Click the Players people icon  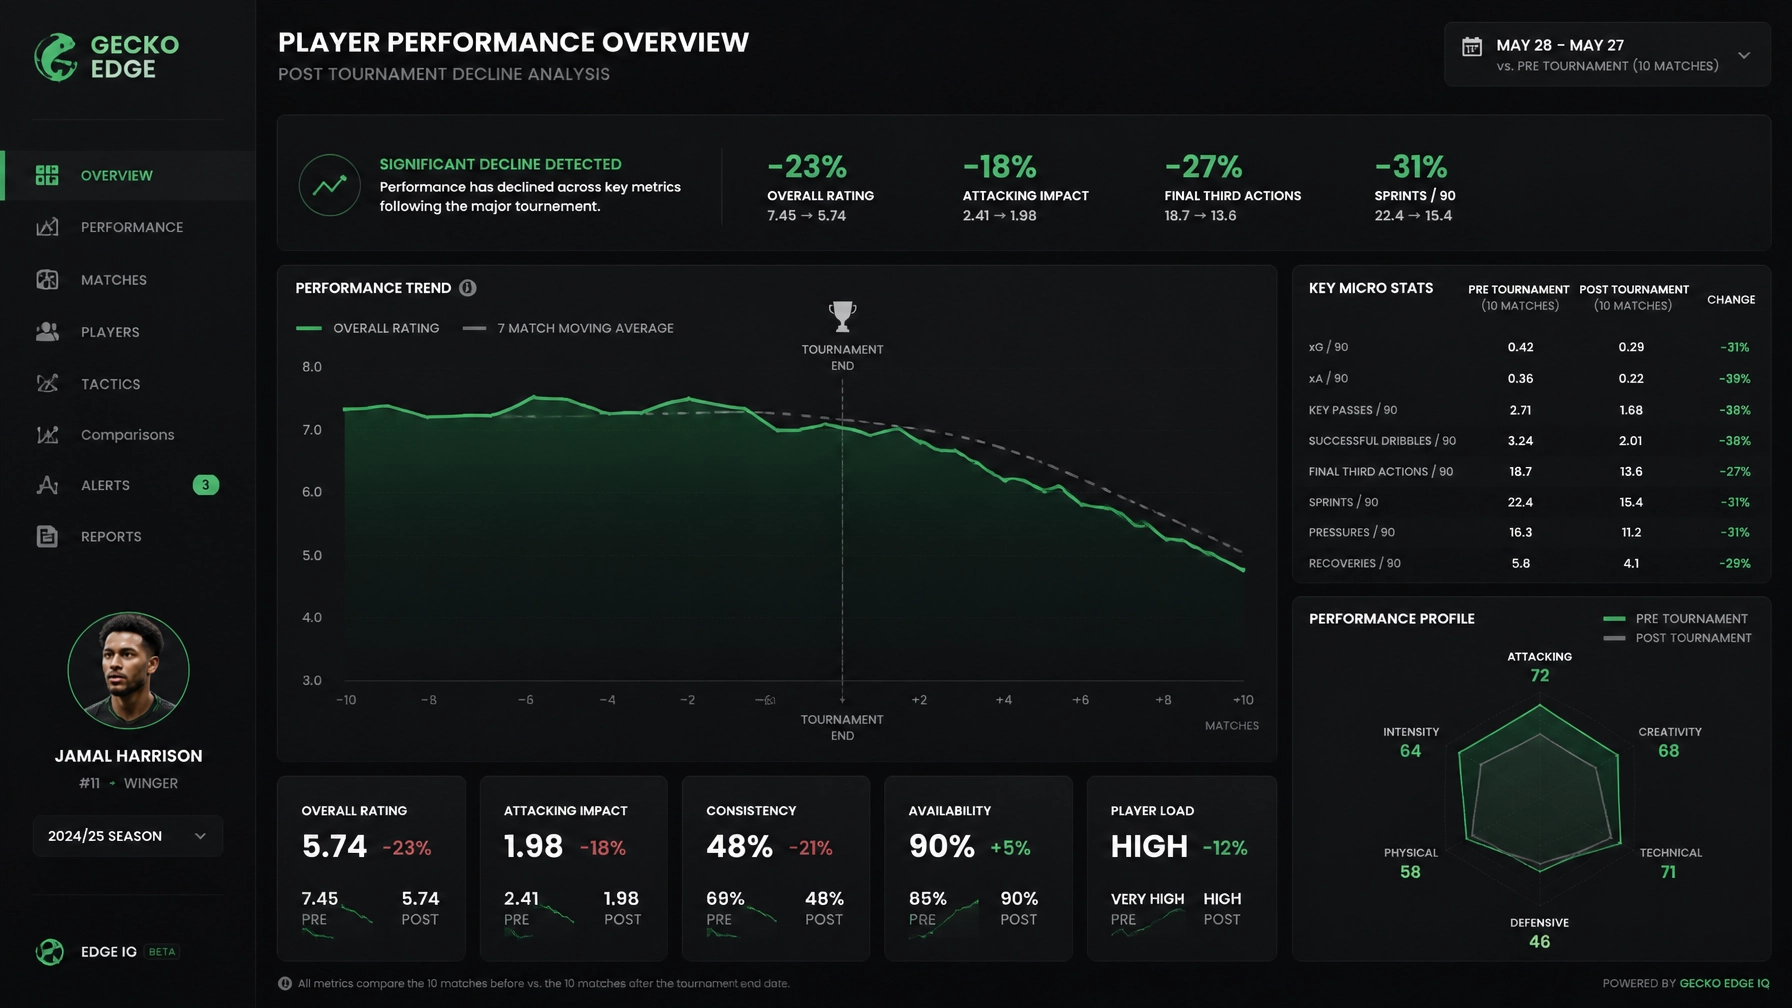point(47,332)
